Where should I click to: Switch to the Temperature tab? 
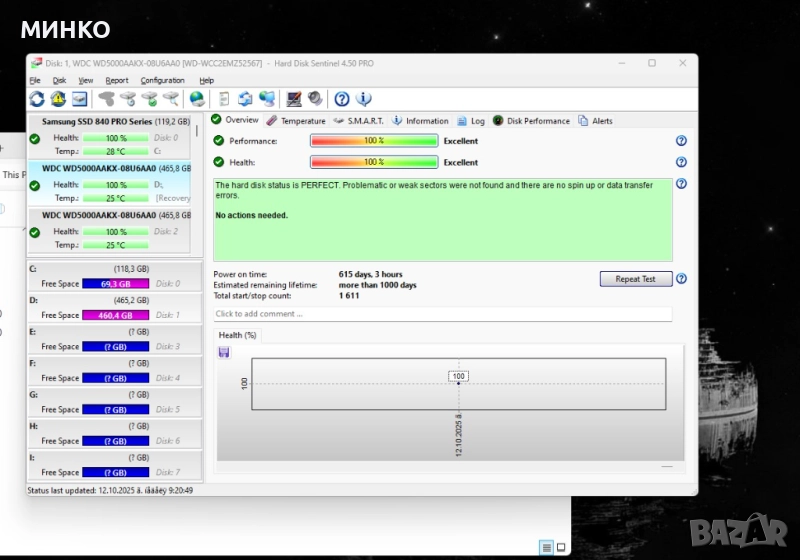click(x=296, y=121)
